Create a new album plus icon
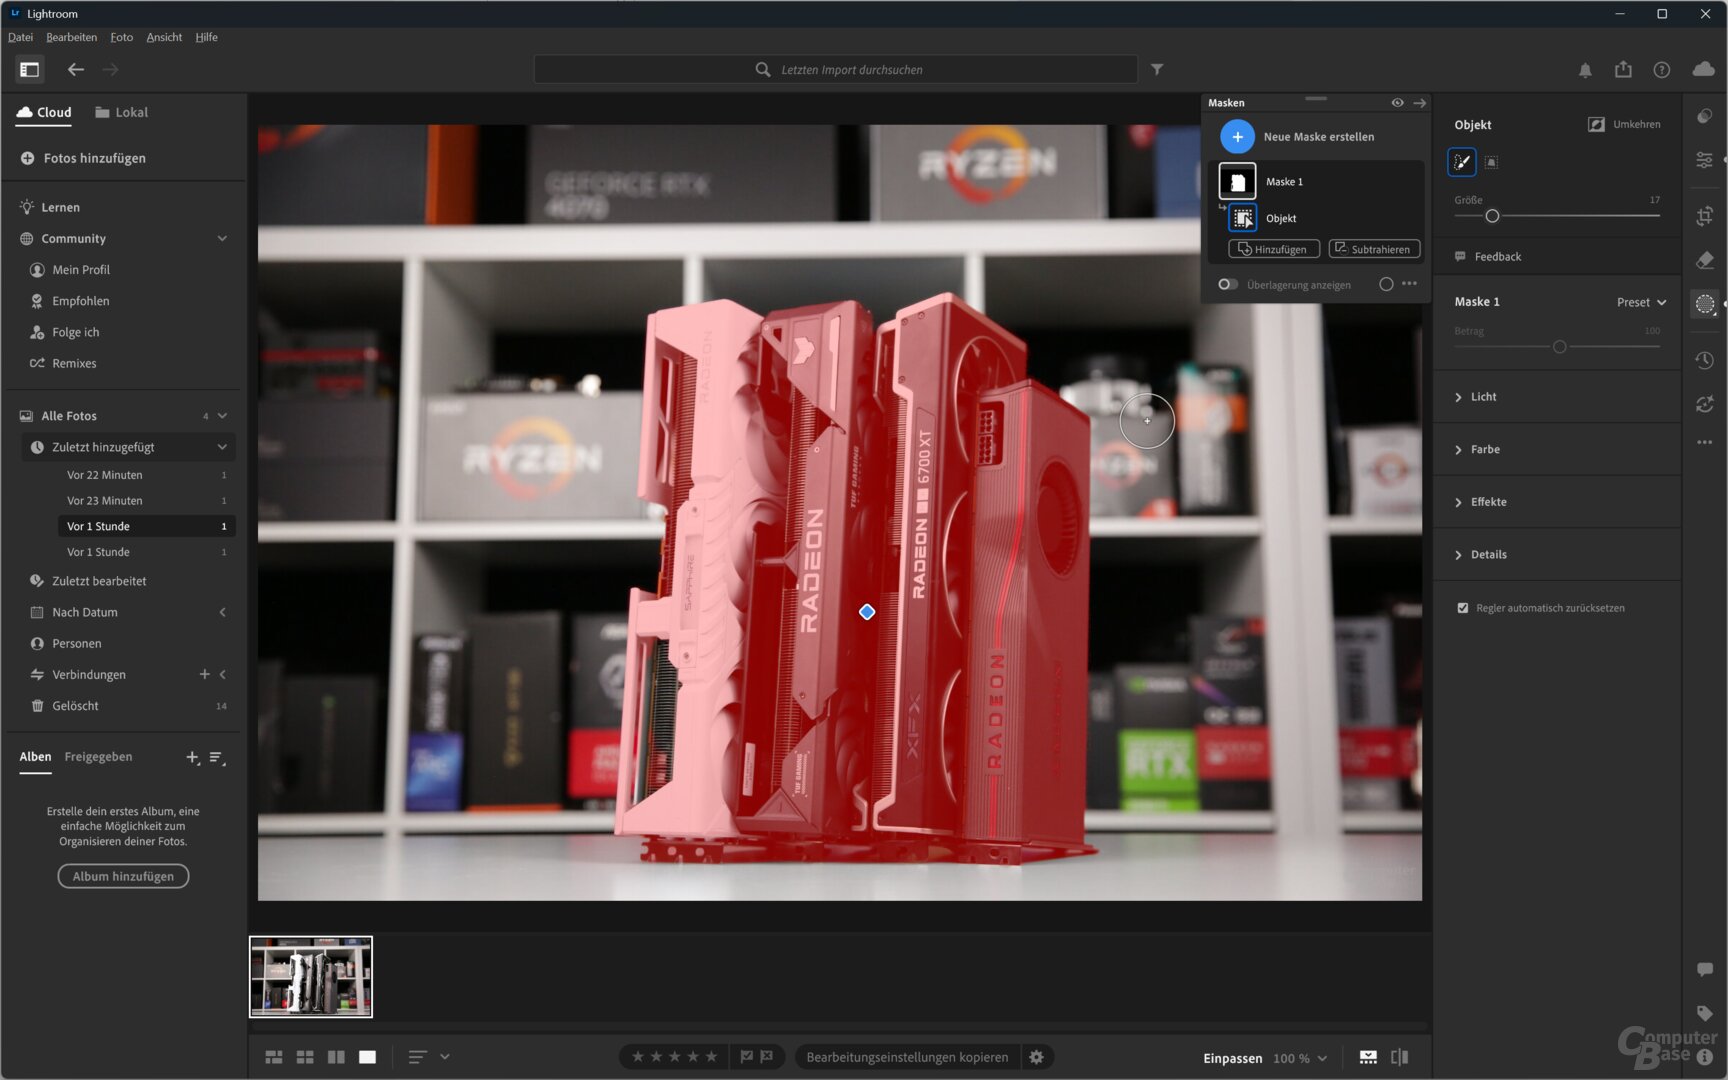The width and height of the screenshot is (1728, 1080). pos(192,757)
